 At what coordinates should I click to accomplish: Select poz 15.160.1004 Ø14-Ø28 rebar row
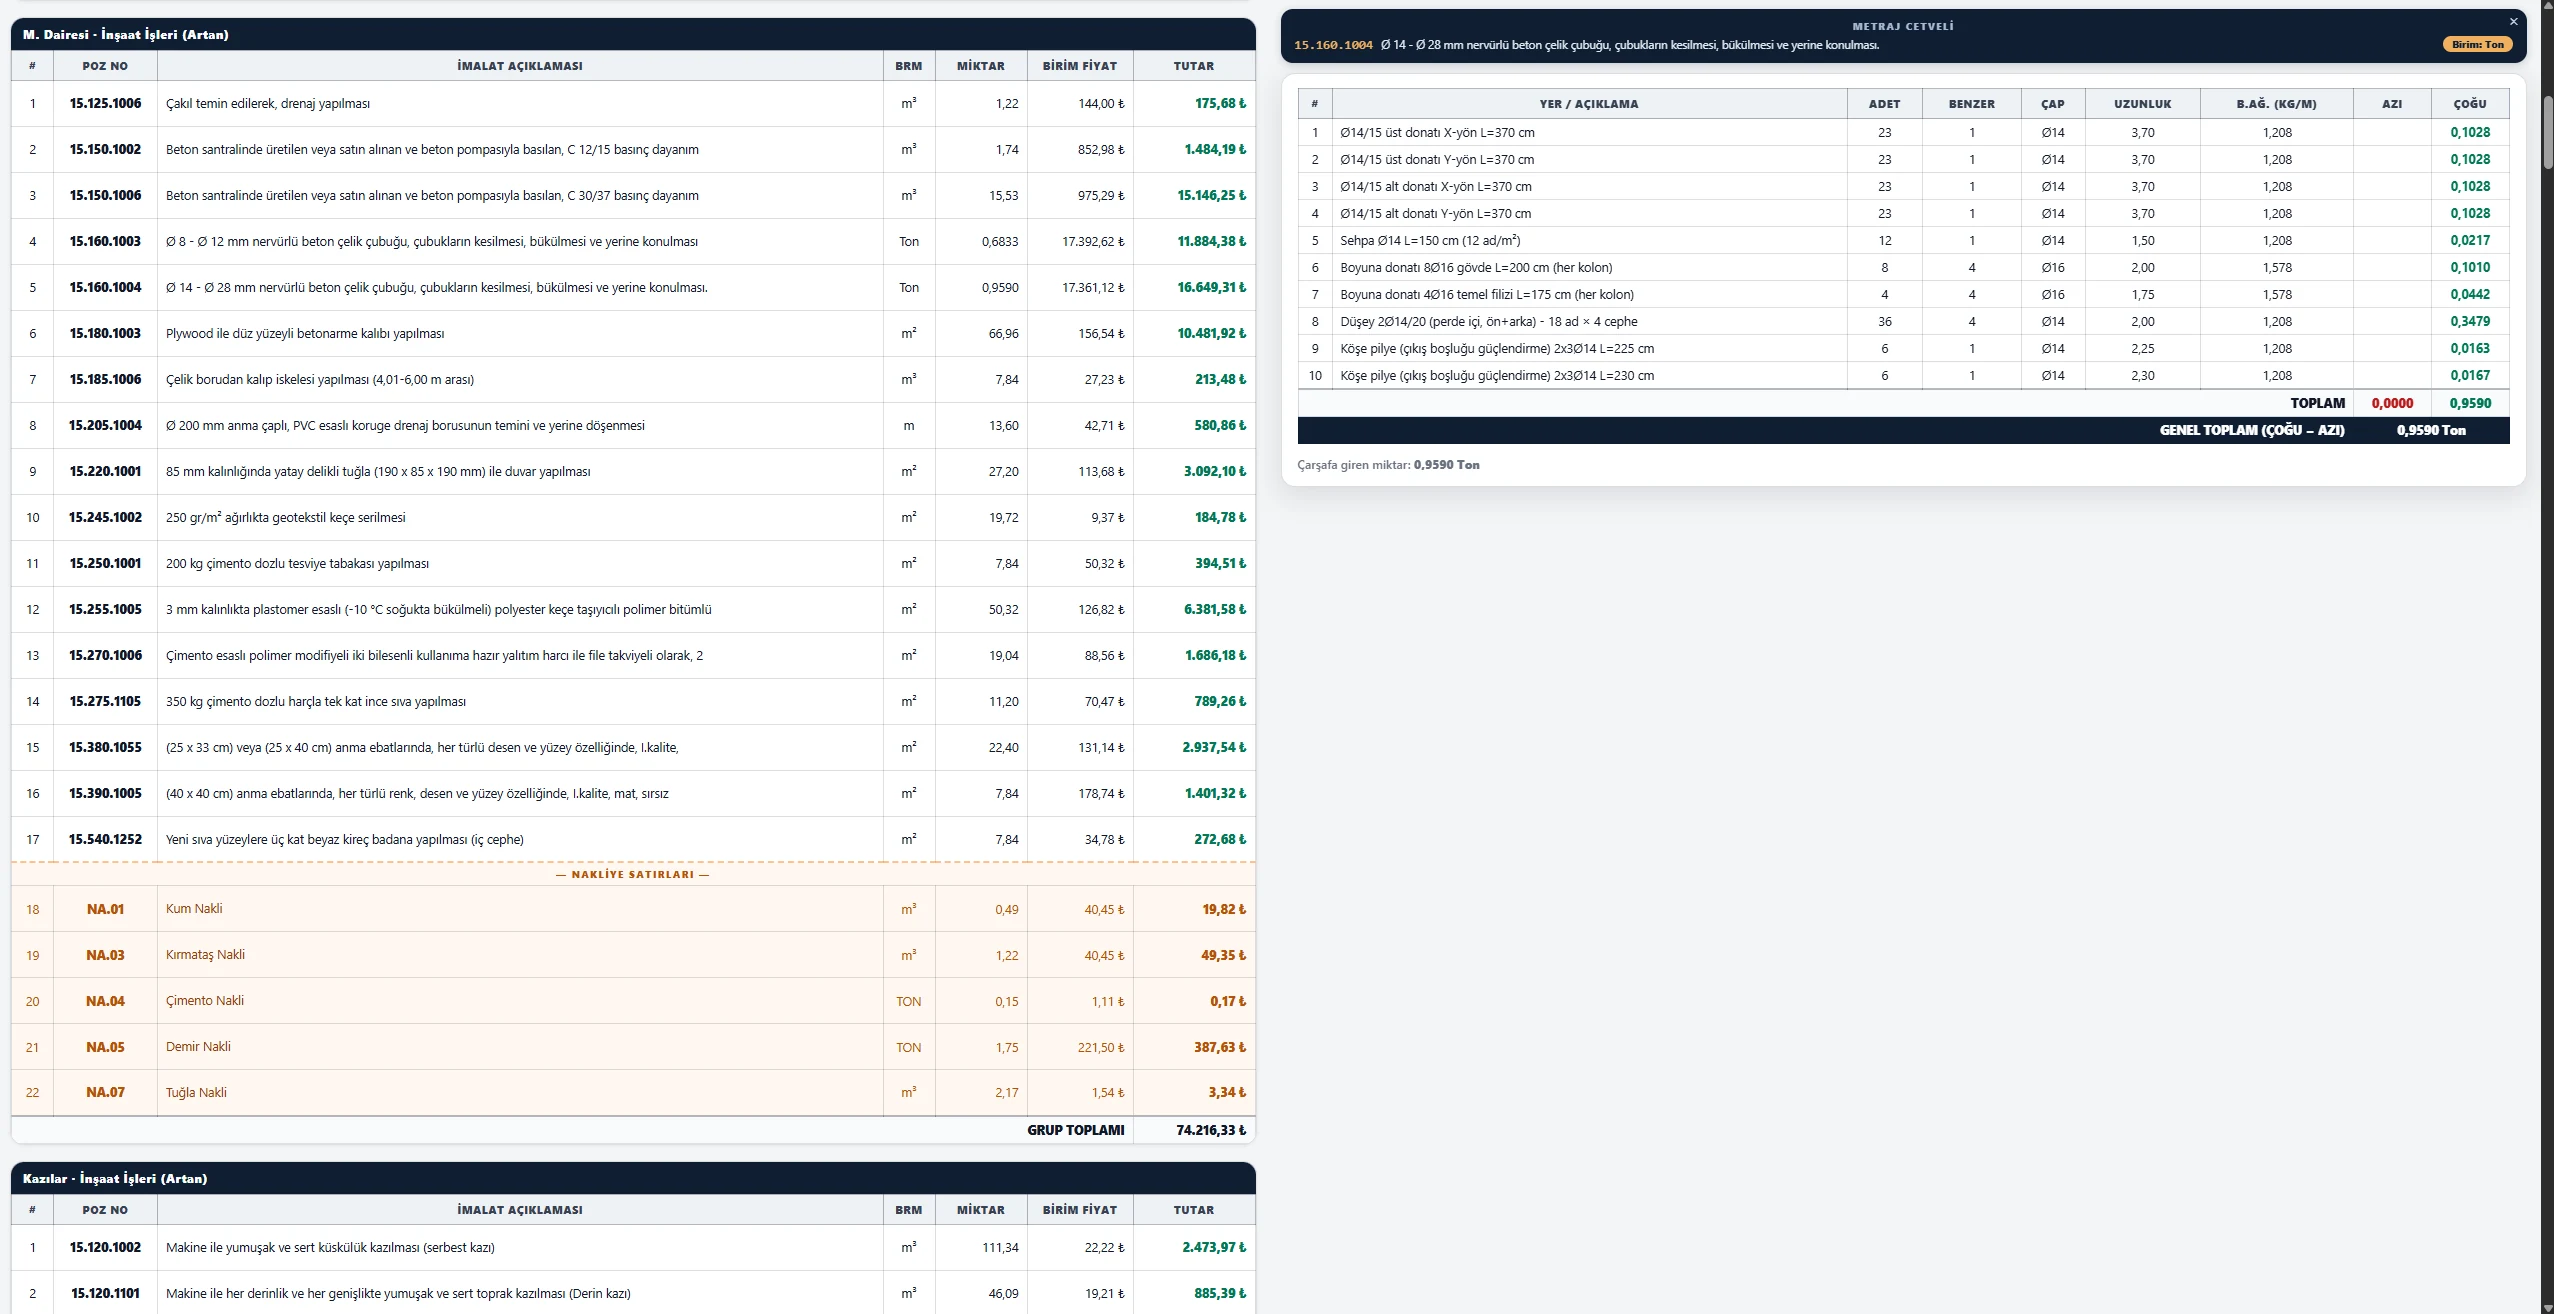pyautogui.click(x=633, y=288)
